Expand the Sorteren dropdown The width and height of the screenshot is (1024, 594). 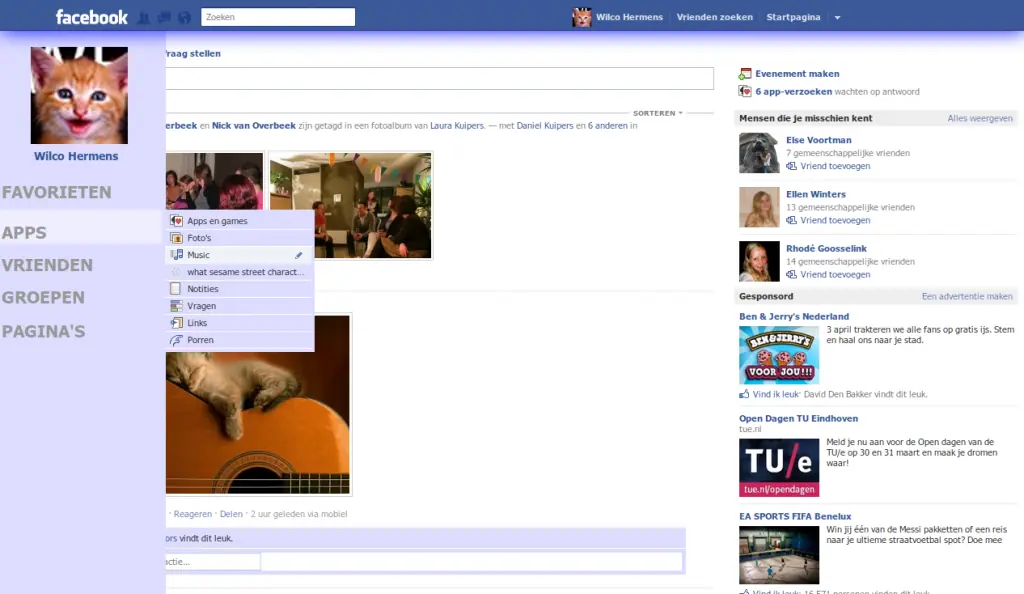click(x=658, y=113)
